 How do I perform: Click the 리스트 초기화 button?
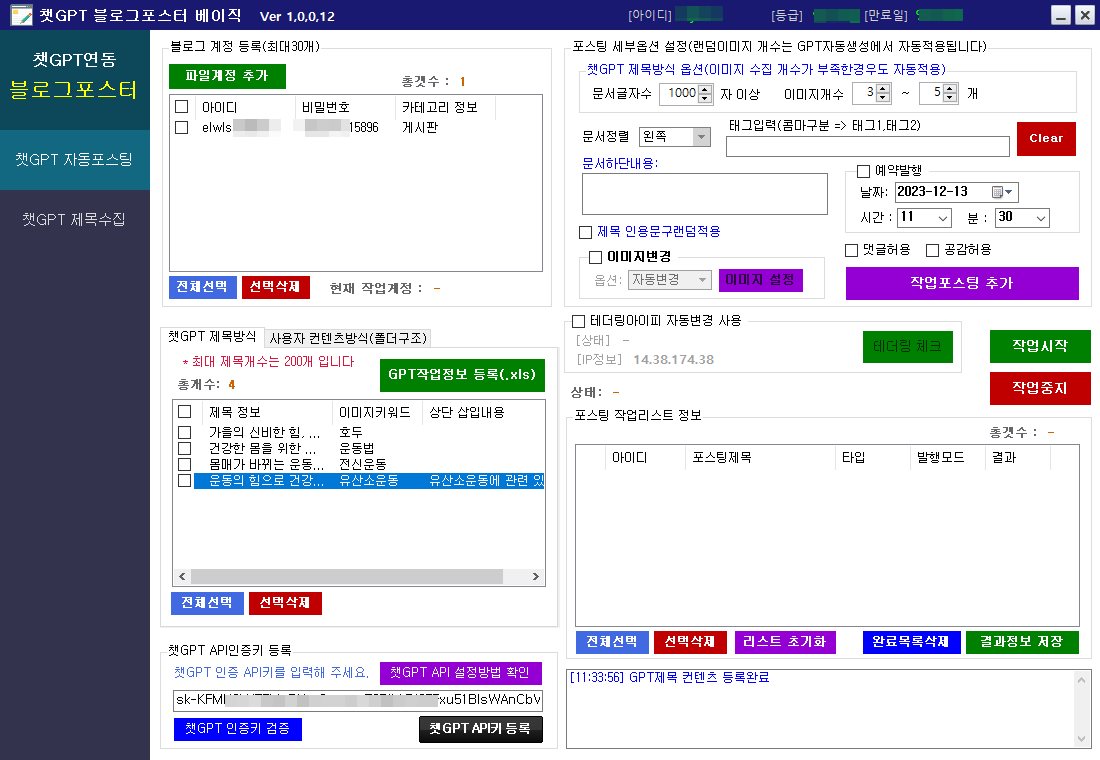pos(785,642)
